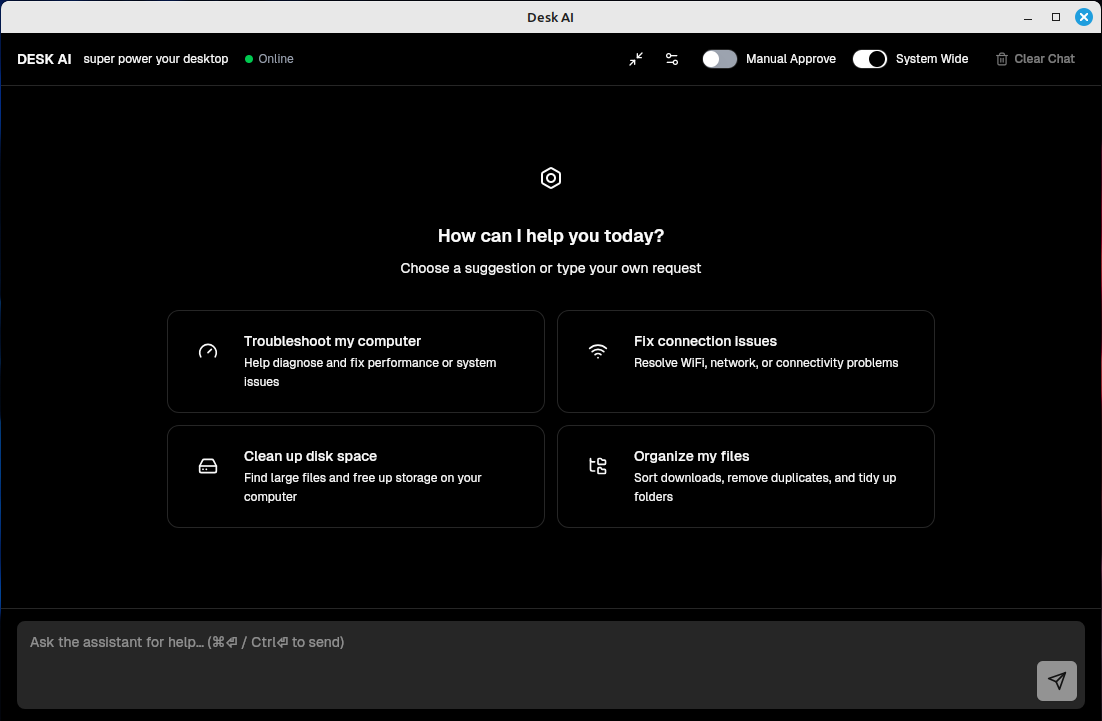Viewport: 1102px width, 721px height.
Task: Click the folder tree icon on the Organize card
Action: (598, 466)
